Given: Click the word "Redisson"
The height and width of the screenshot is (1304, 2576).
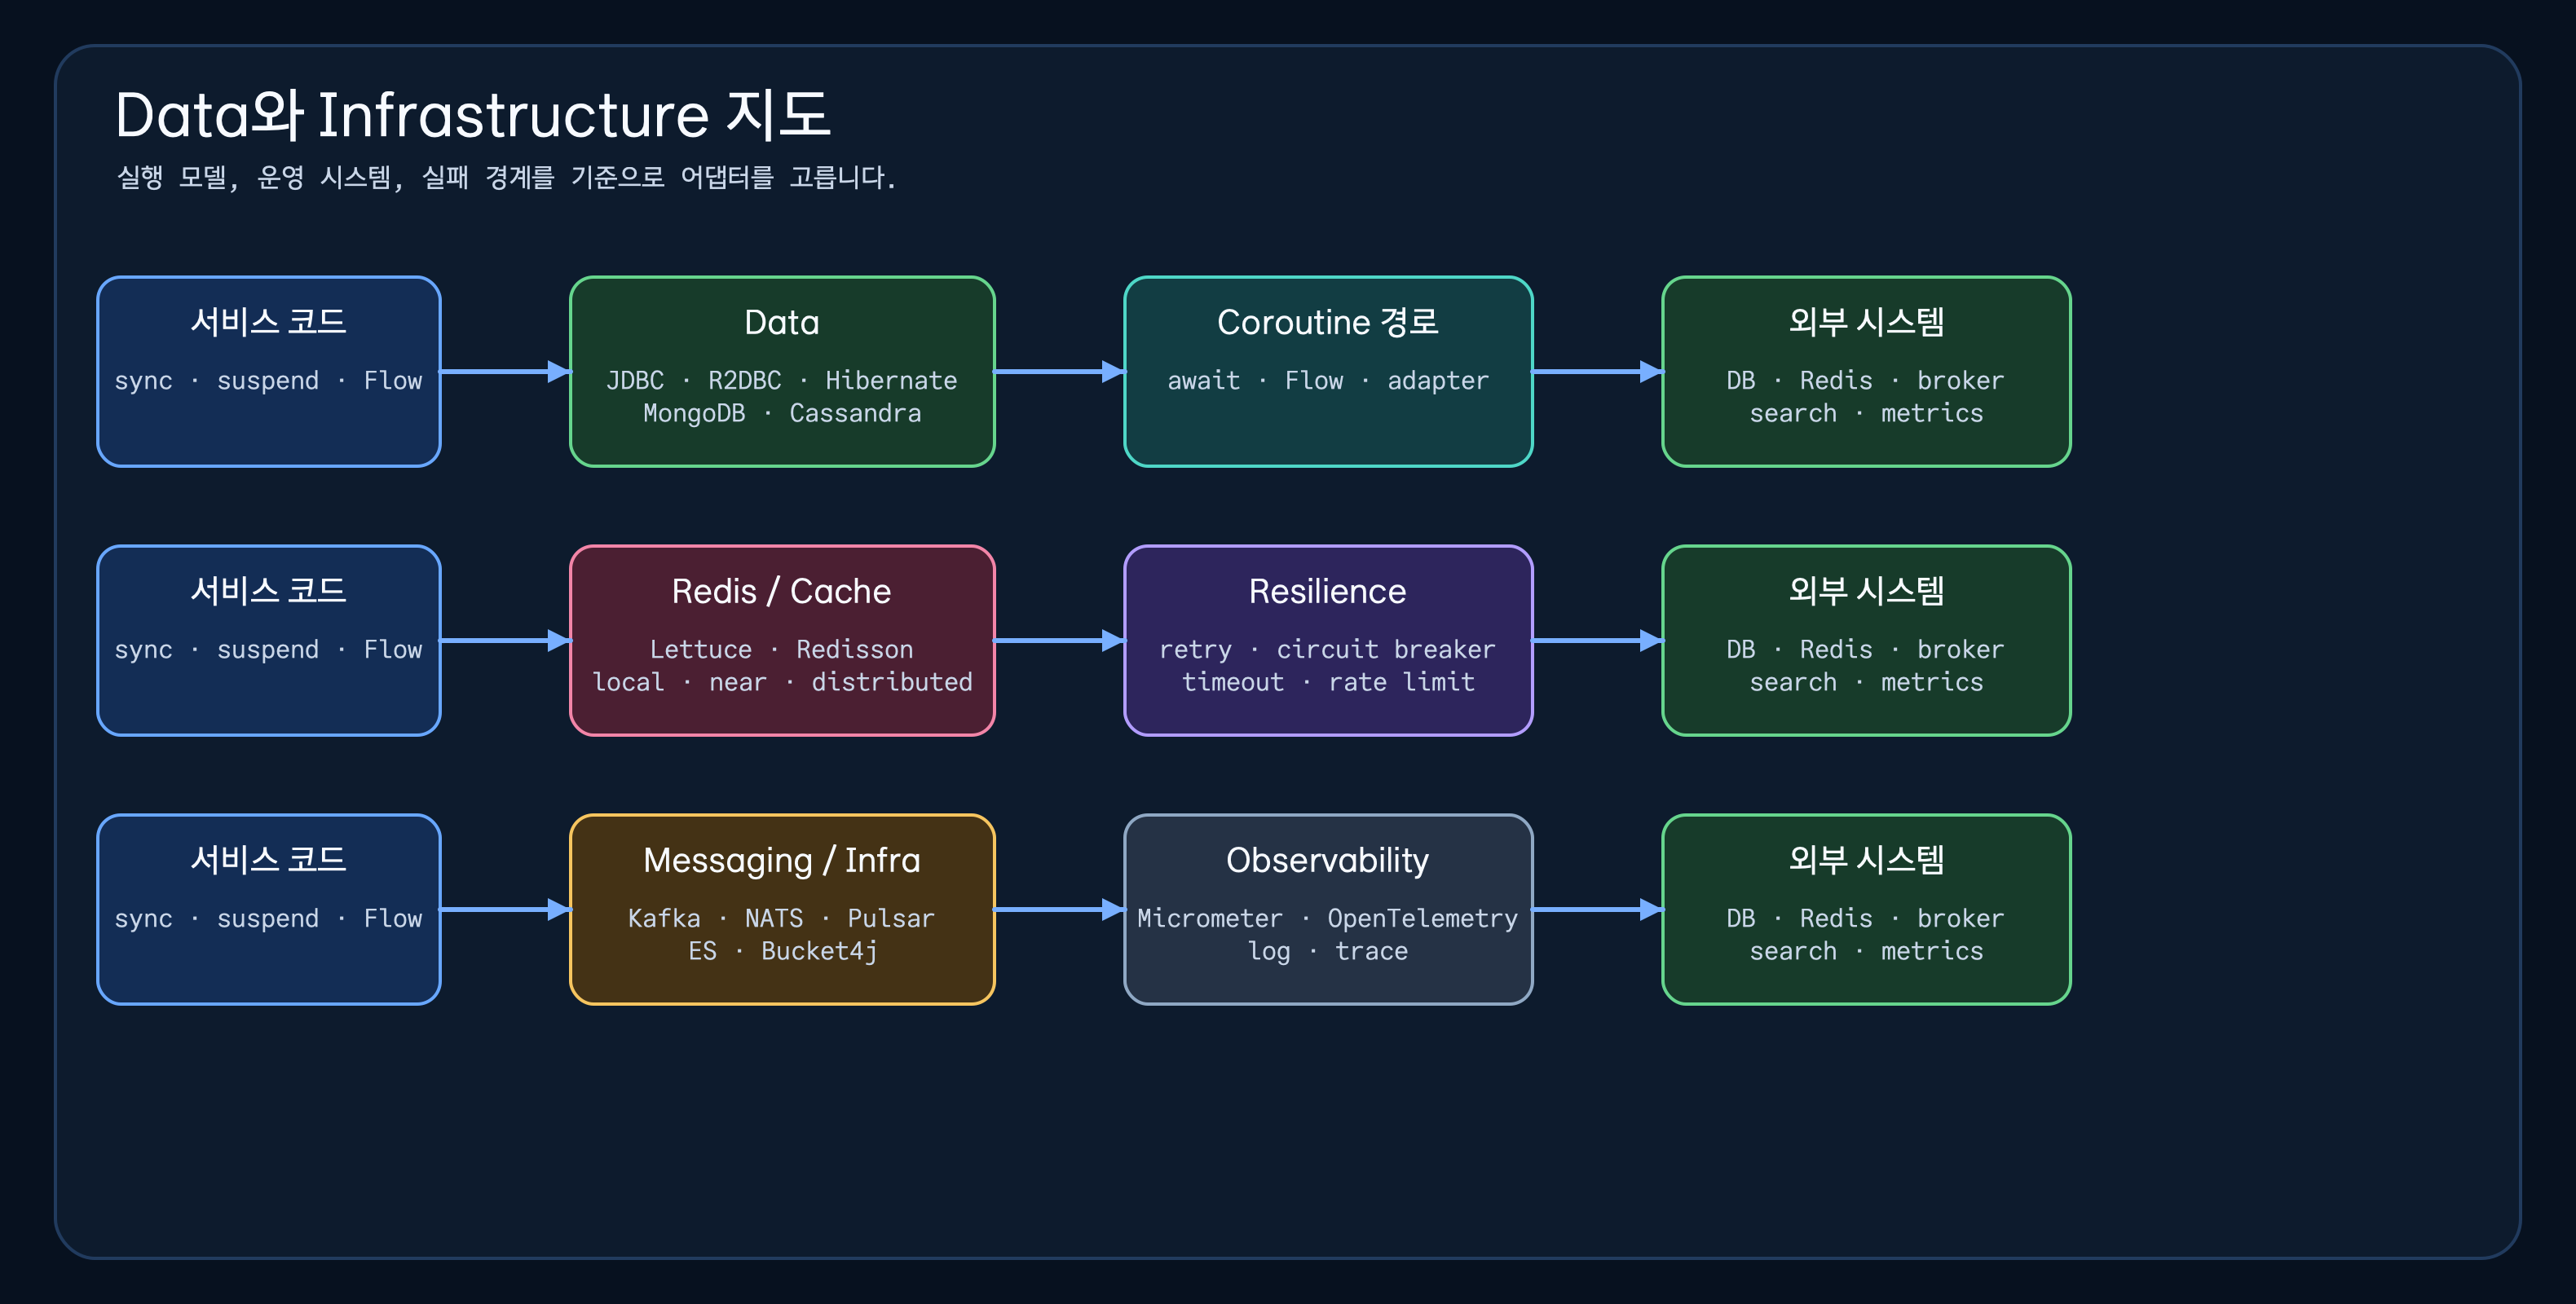Looking at the screenshot, I should pyautogui.click(x=855, y=649).
